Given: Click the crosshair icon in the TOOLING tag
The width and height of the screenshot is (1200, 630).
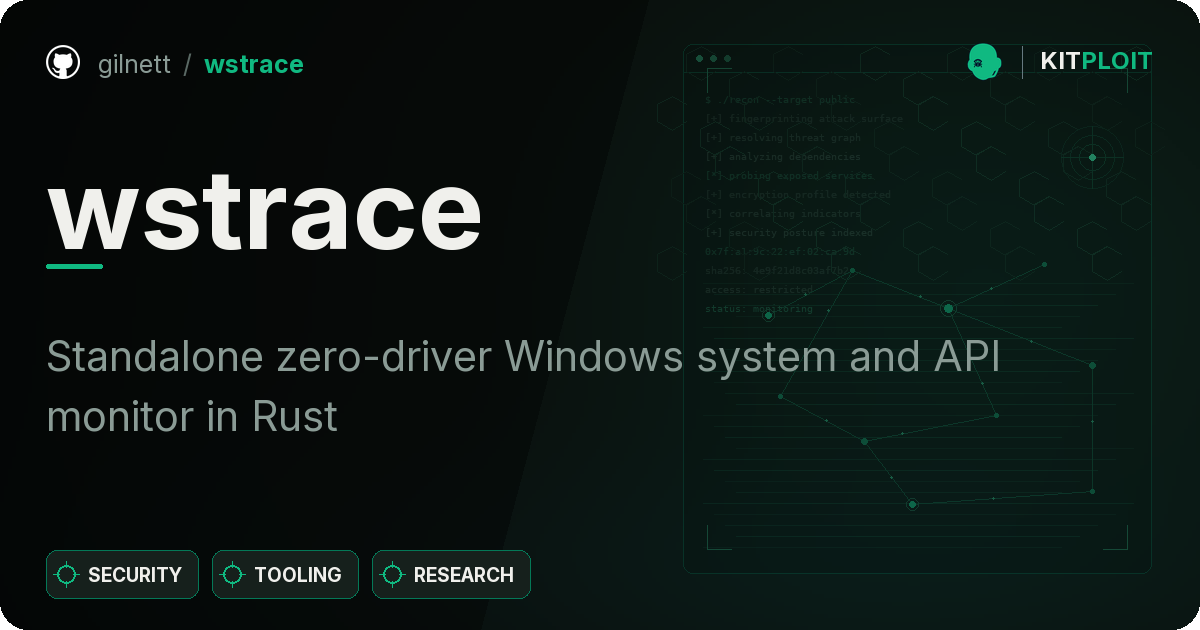Looking at the screenshot, I should pos(233,575).
